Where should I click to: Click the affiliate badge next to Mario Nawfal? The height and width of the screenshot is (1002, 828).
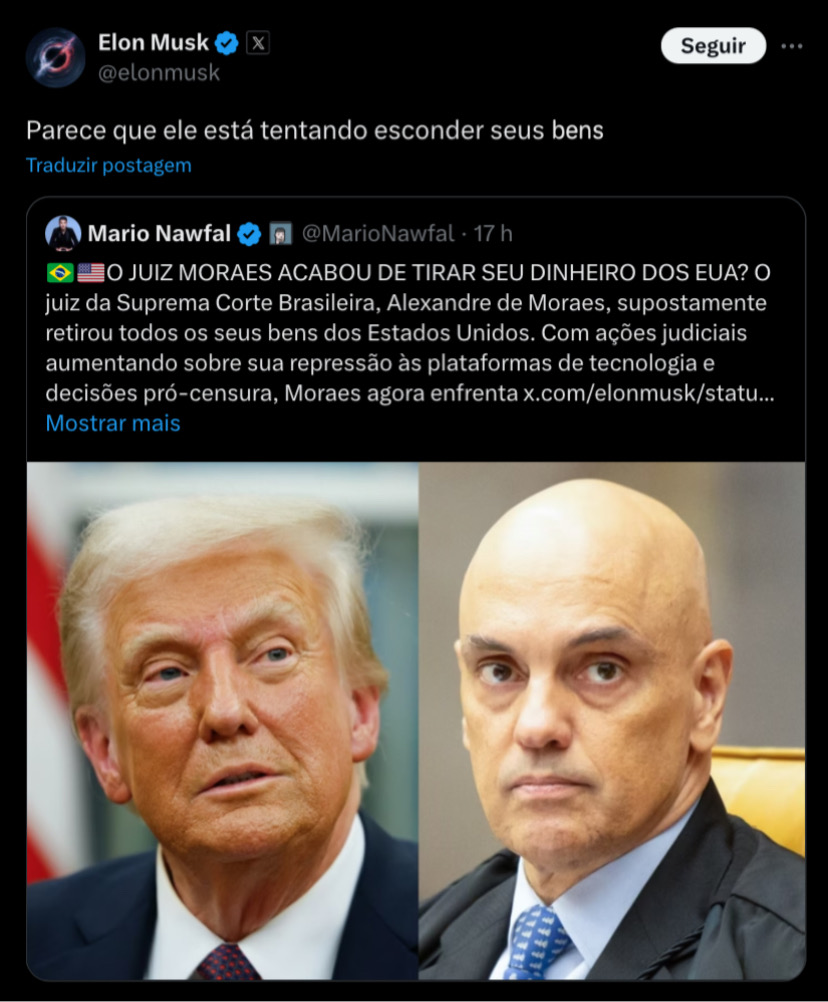pyautogui.click(x=280, y=234)
